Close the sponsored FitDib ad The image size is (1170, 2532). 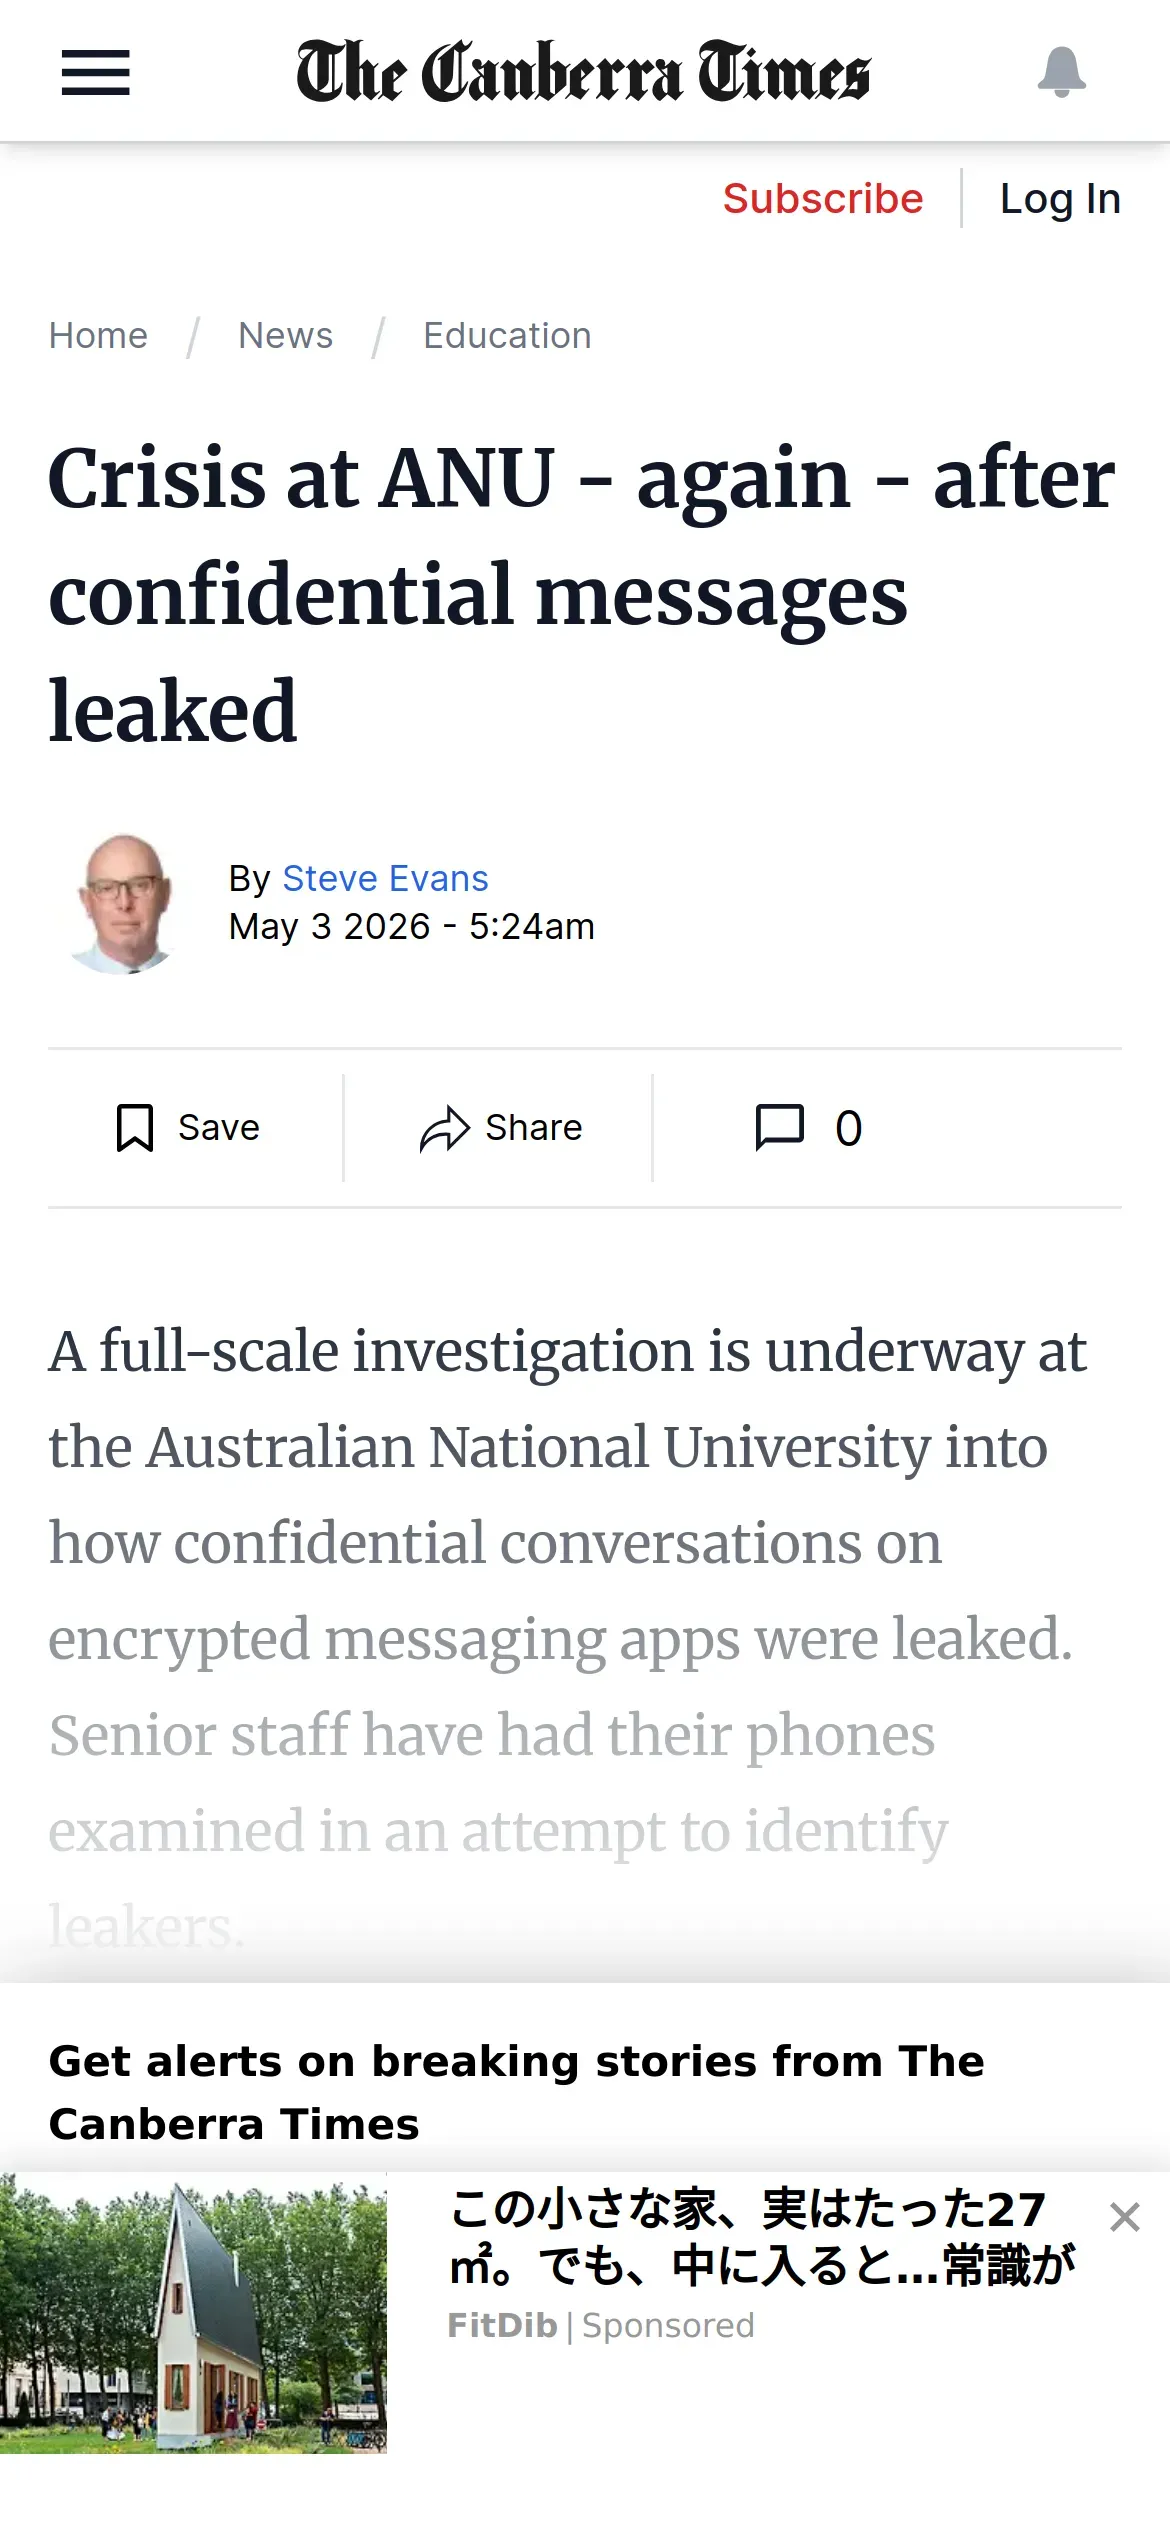pyautogui.click(x=1125, y=2217)
